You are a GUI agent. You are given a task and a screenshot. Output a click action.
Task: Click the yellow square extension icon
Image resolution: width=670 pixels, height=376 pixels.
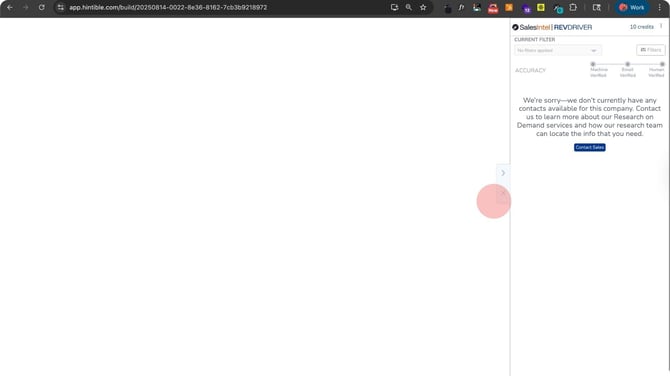coord(541,7)
